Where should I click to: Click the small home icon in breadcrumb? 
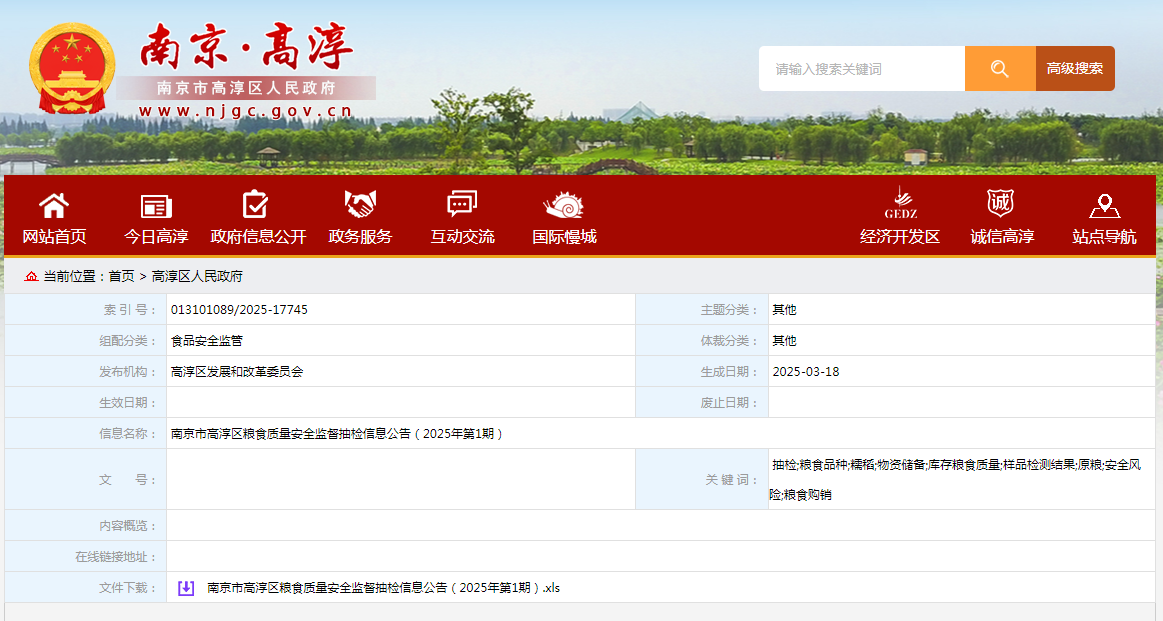pos(31,276)
